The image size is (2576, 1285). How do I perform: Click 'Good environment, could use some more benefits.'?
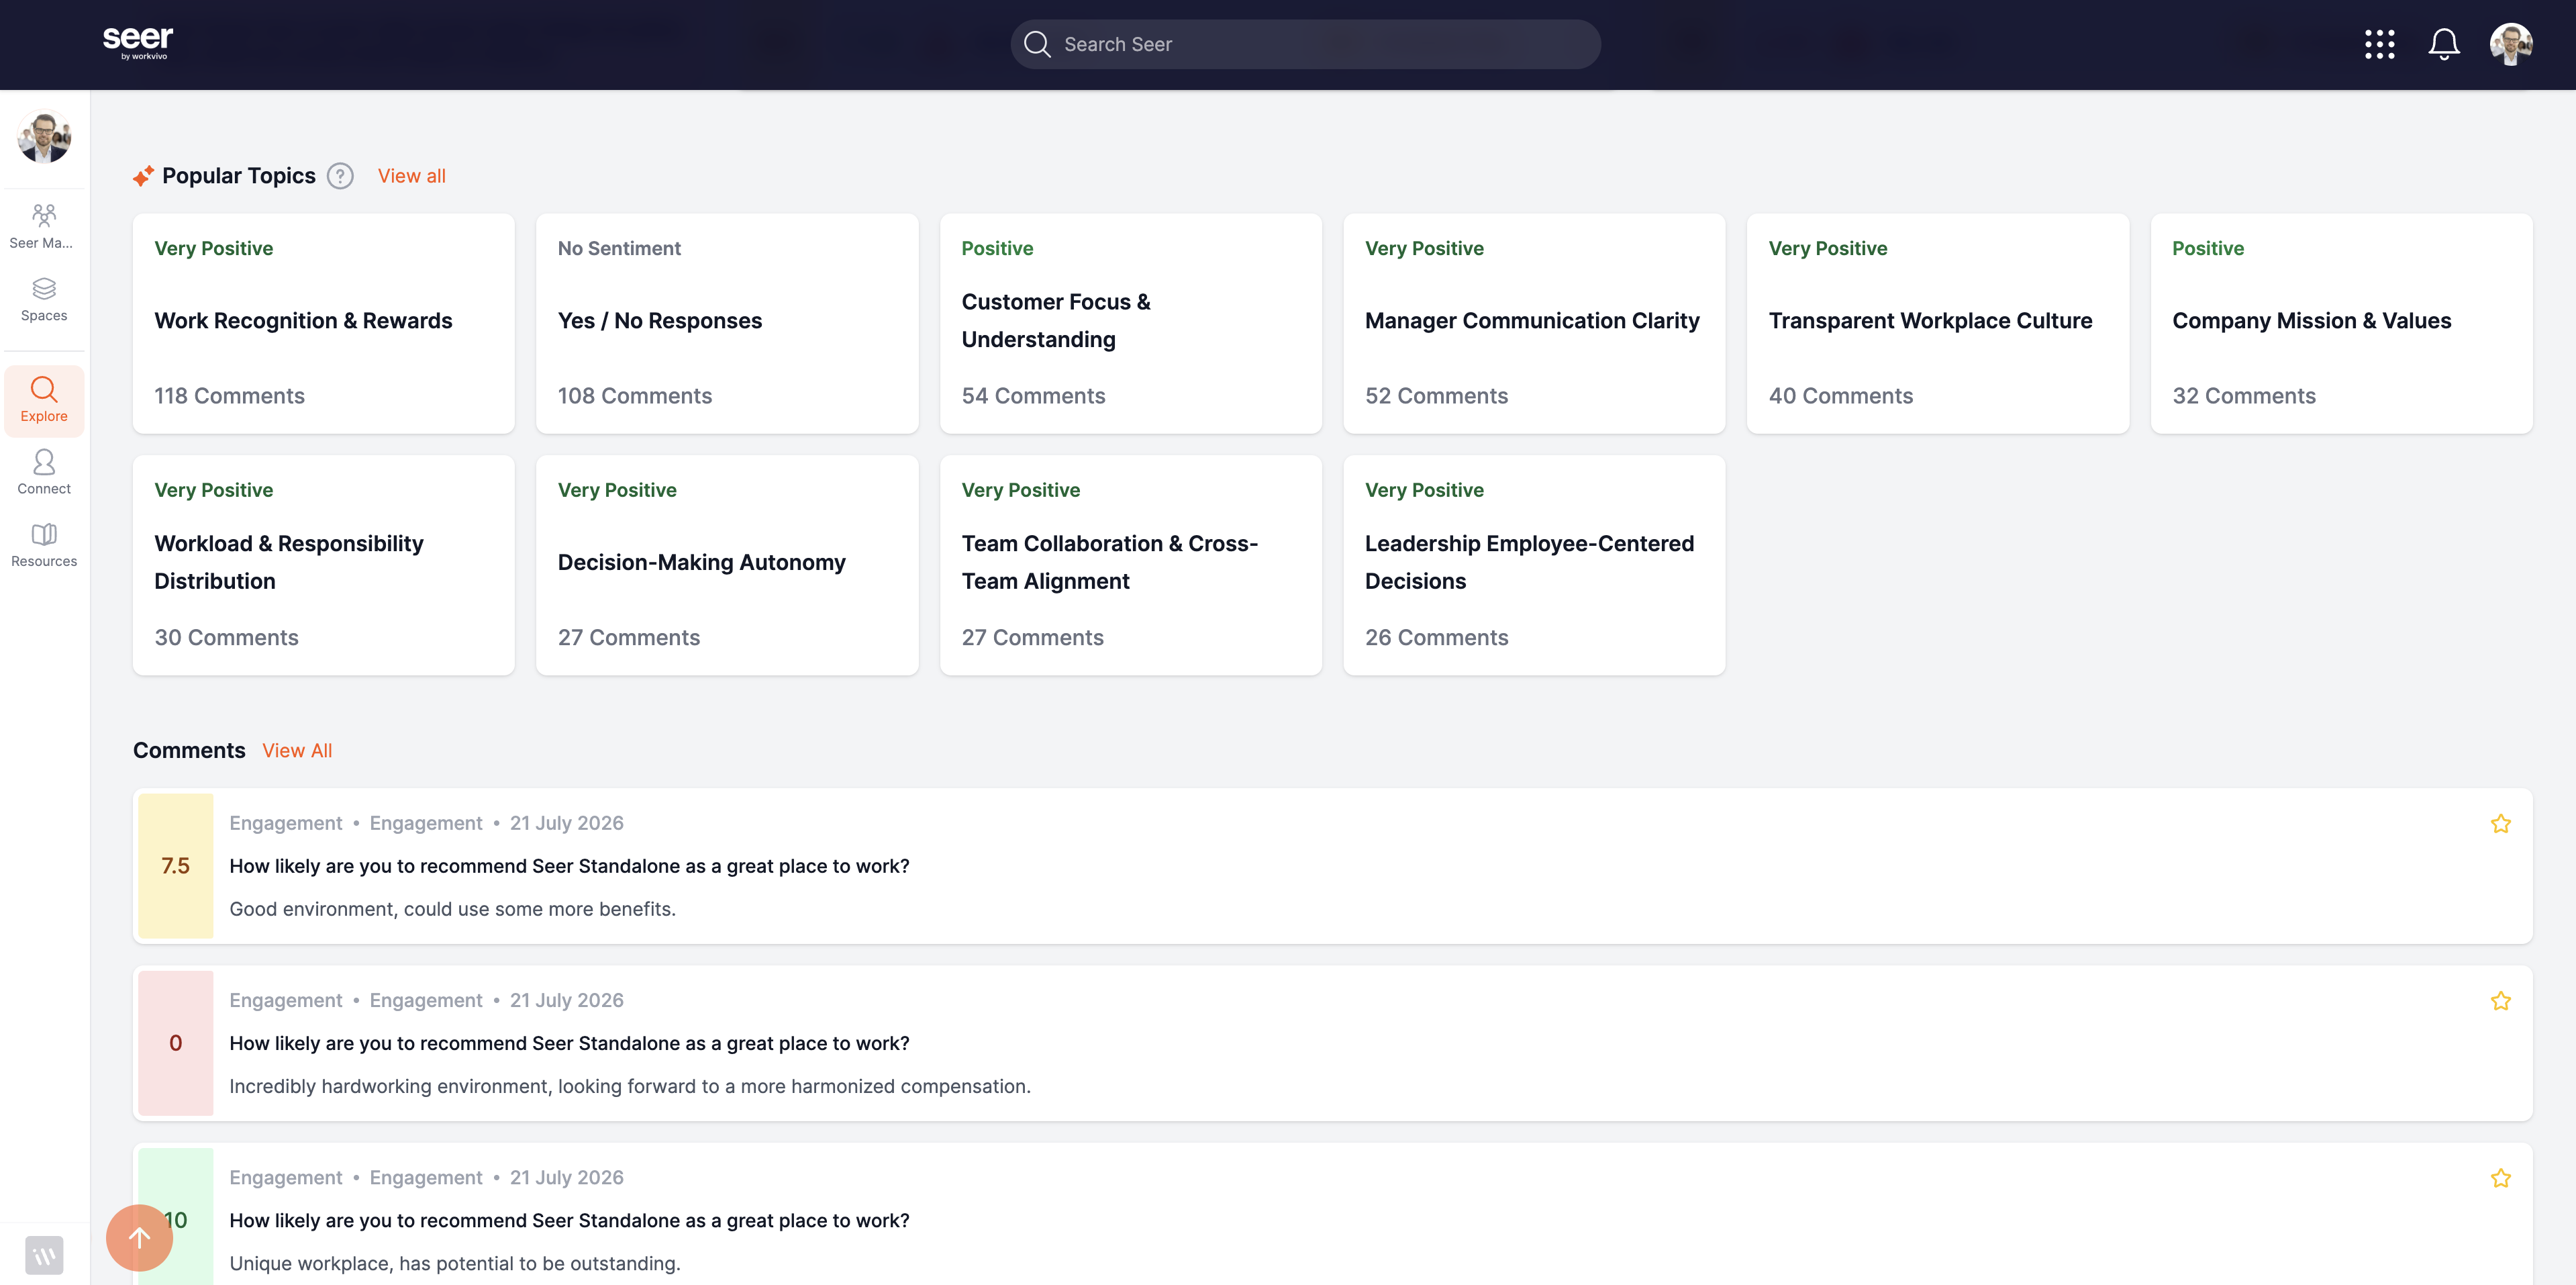point(452,909)
